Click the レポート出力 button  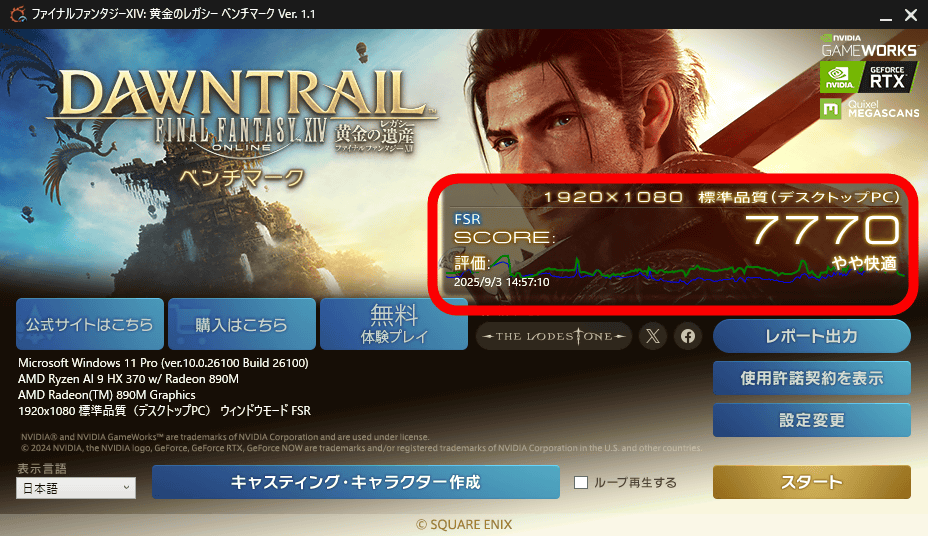[811, 336]
